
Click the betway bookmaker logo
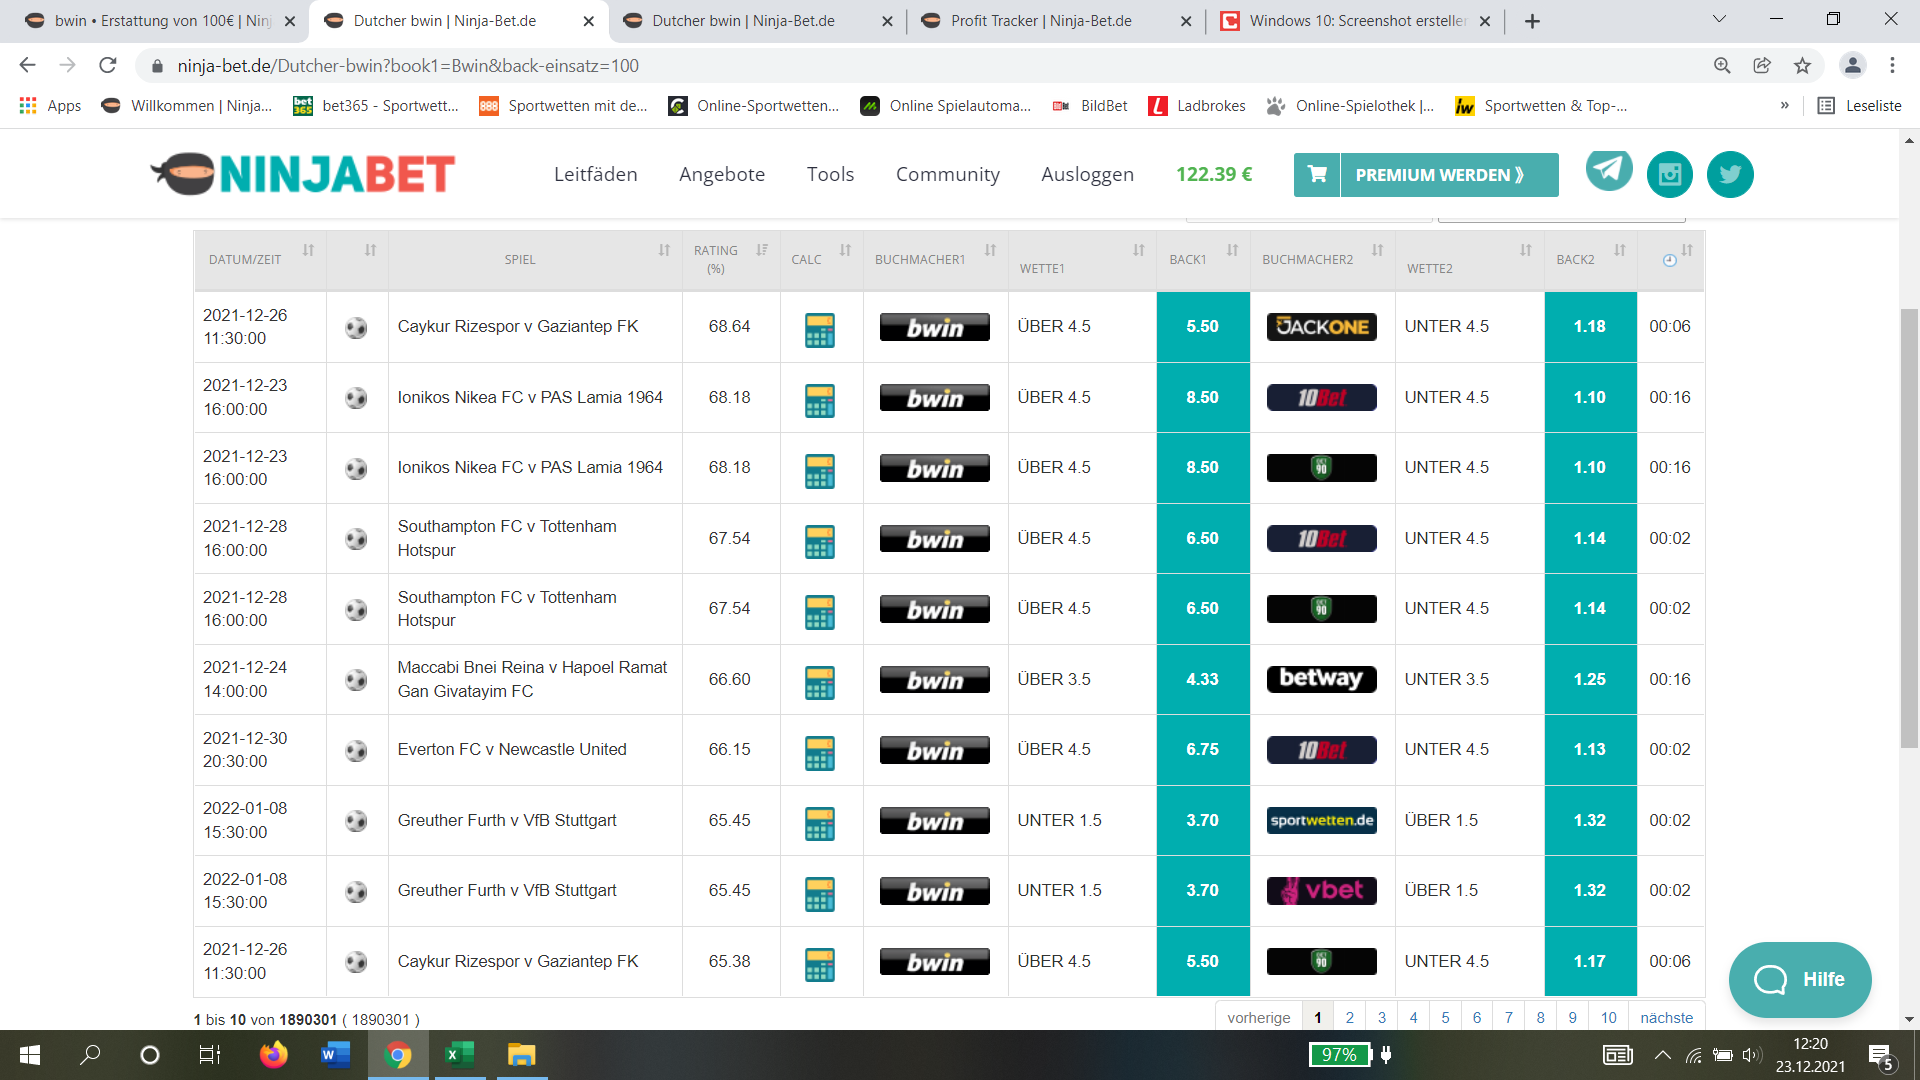[1321, 679]
